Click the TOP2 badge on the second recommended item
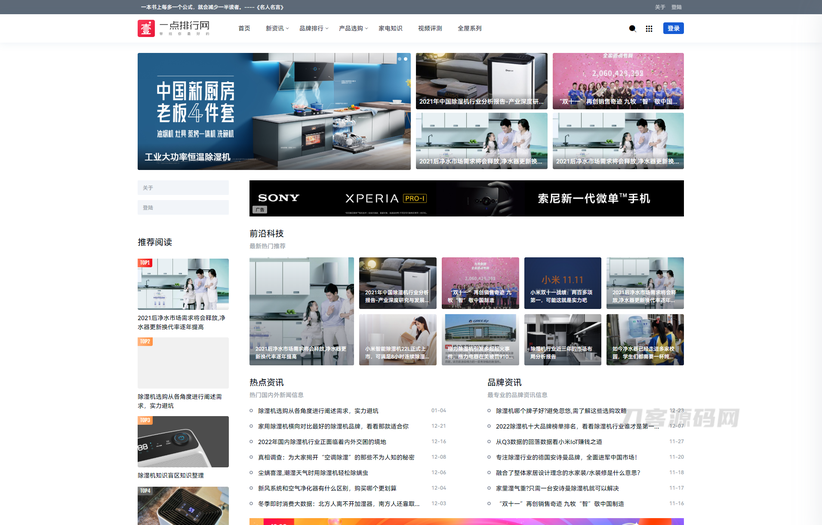The image size is (822, 525). coord(145,342)
